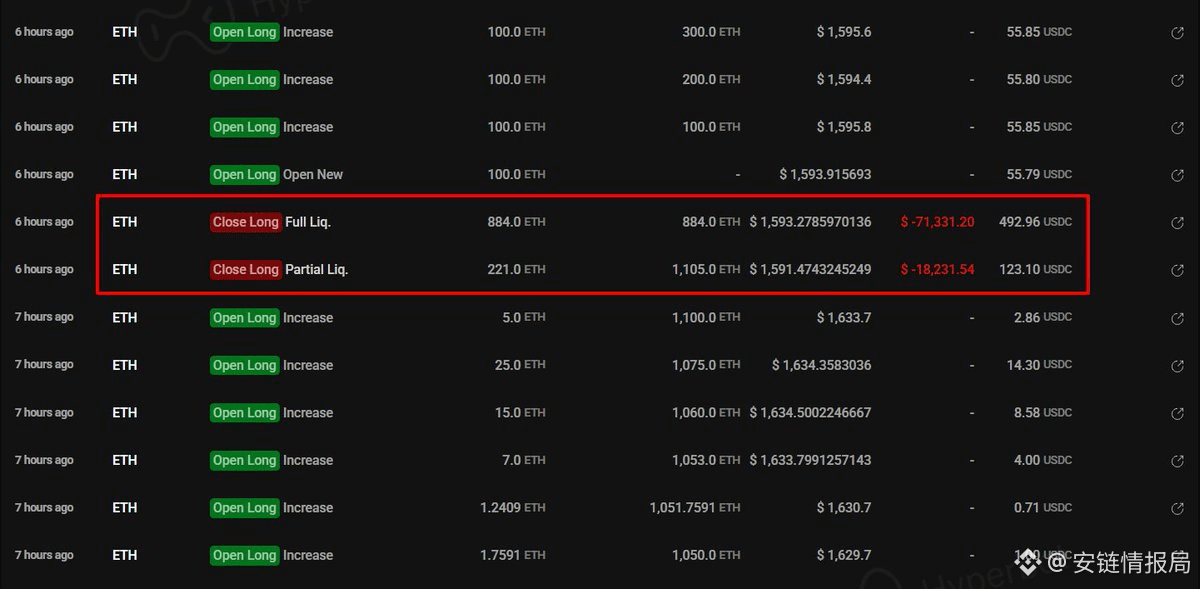Open external link icon on $1,594.4 row
Viewport: 1200px width, 589px height.
pyautogui.click(x=1177, y=80)
